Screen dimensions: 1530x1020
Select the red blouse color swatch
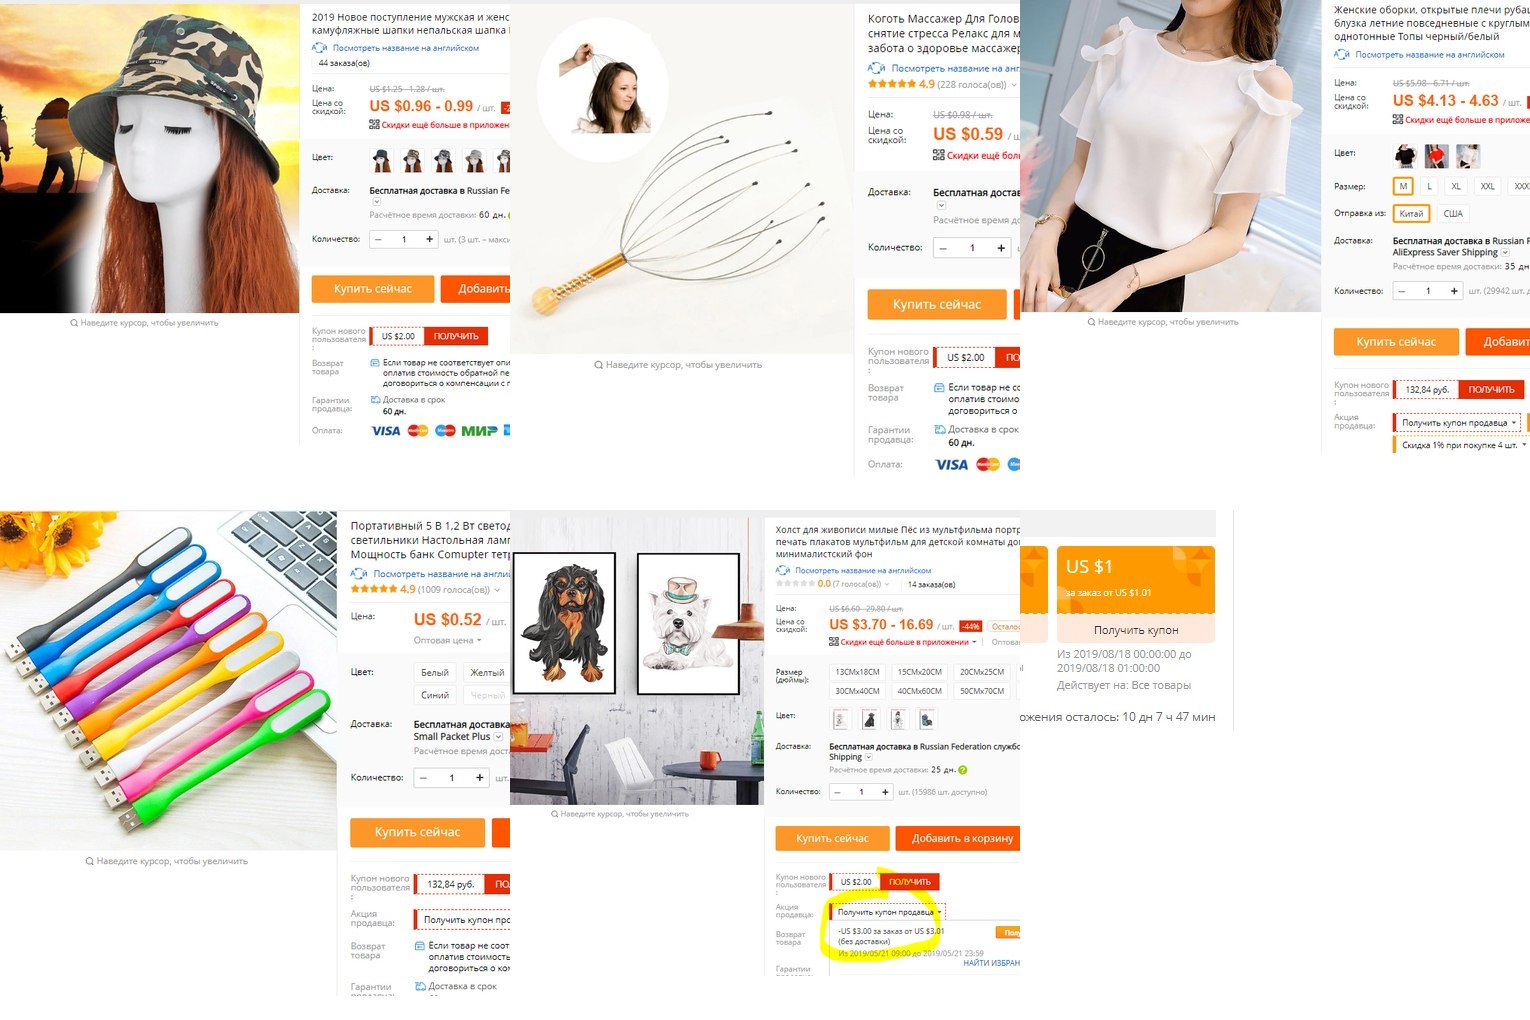coord(1437,156)
